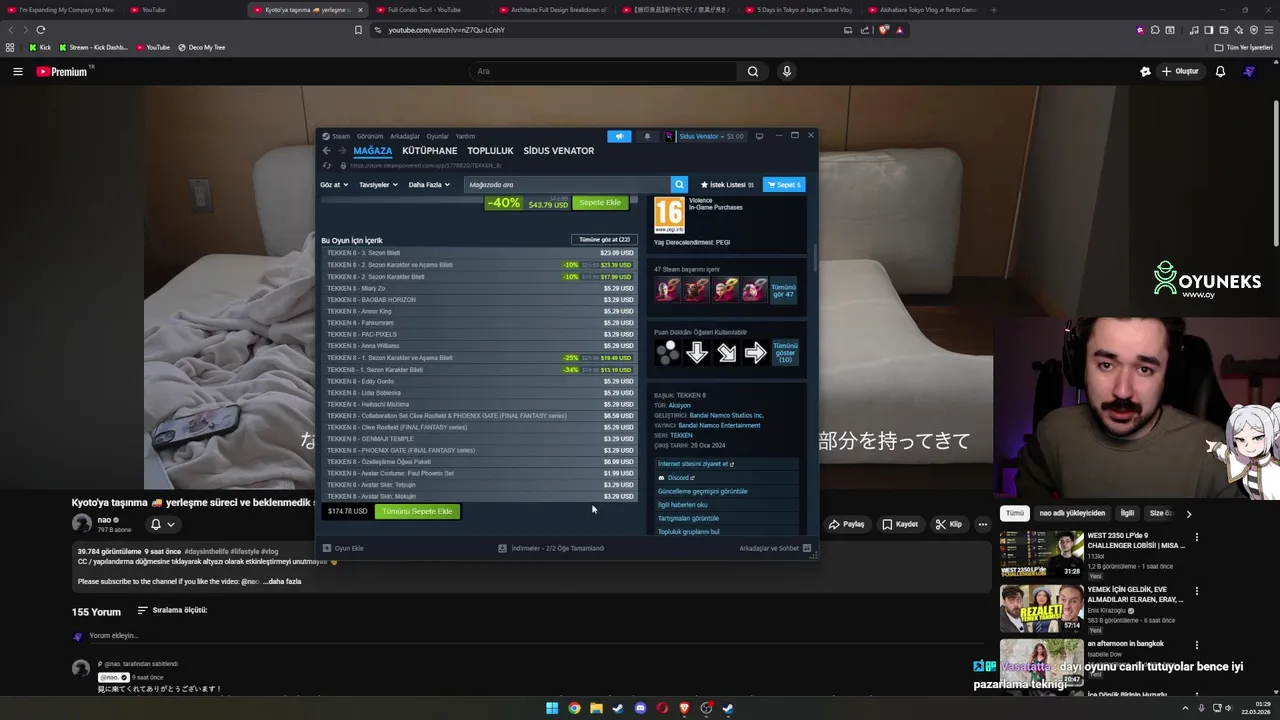
Task: Switch to TOPLULUK tab in Steam
Action: pyautogui.click(x=490, y=151)
